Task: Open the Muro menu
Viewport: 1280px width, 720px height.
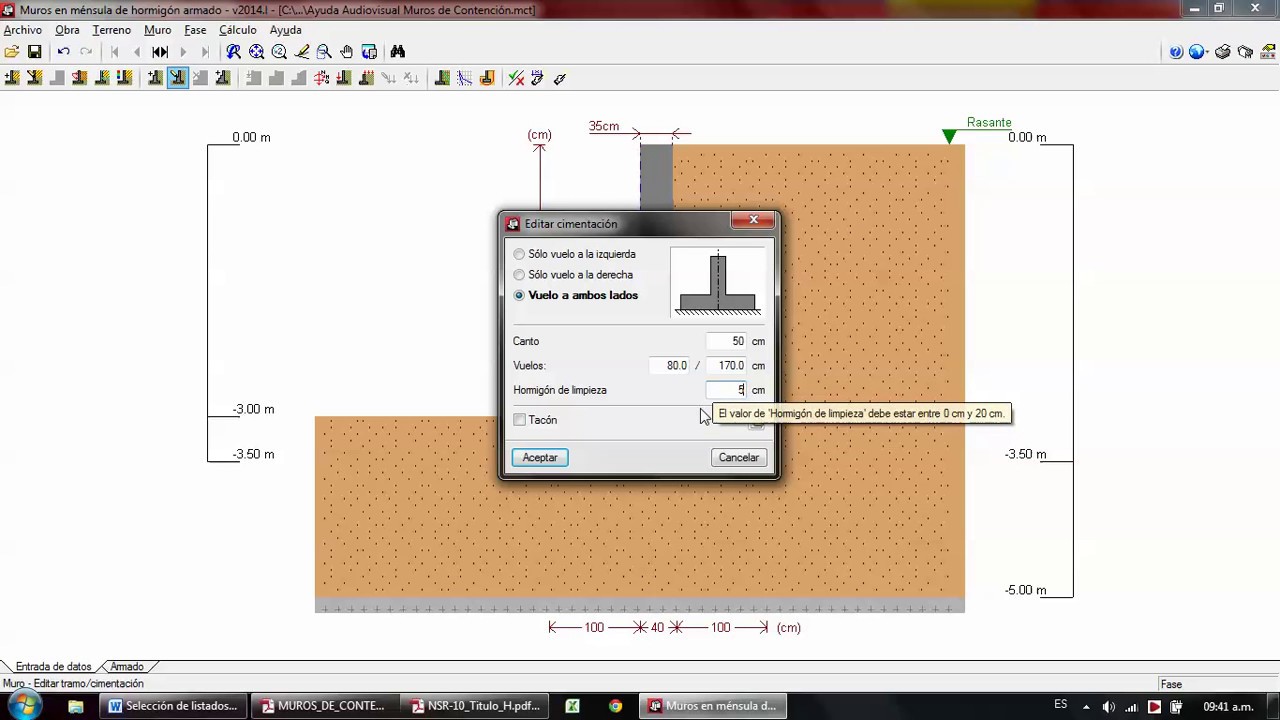Action: tap(157, 30)
